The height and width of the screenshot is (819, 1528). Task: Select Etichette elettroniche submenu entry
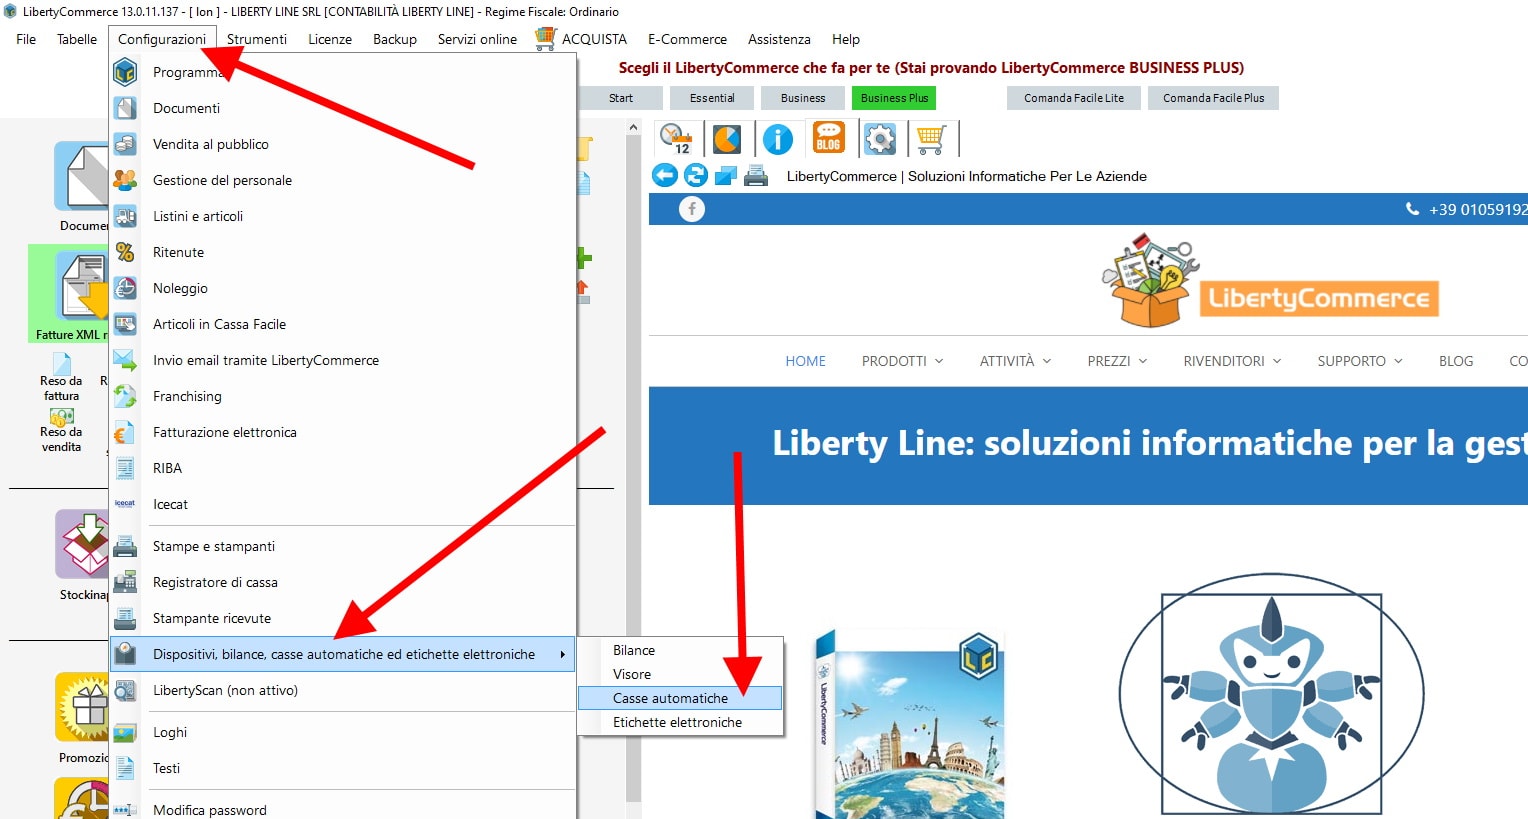click(x=680, y=722)
